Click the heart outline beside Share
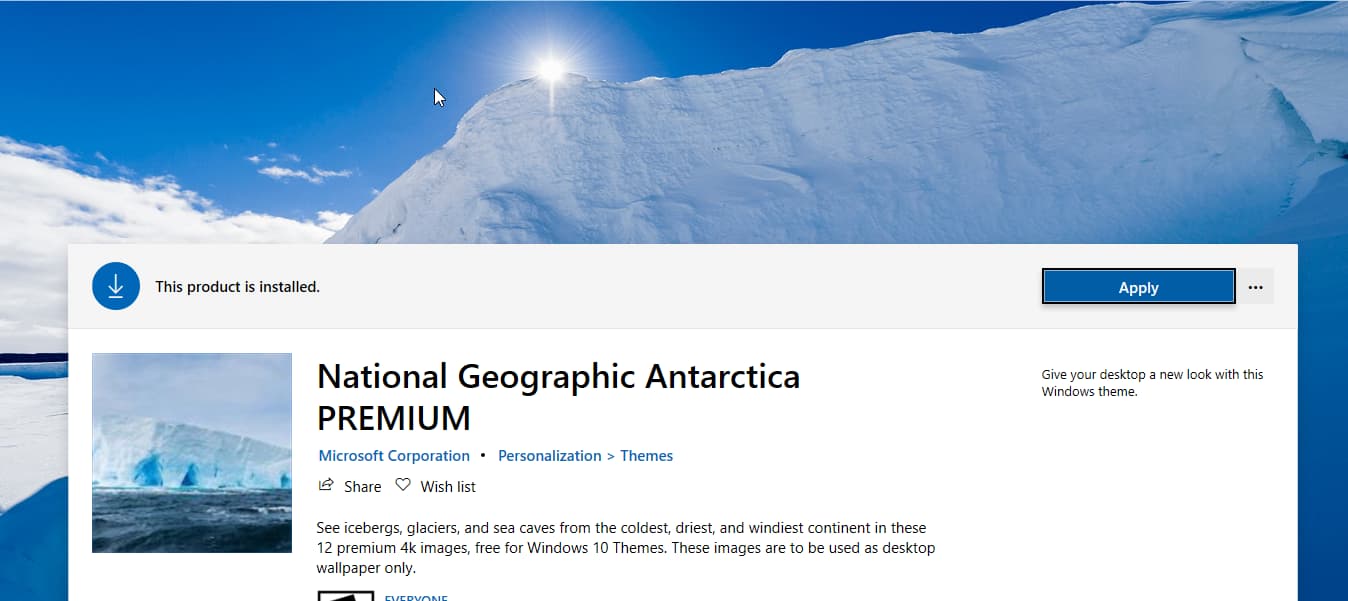Viewport: 1348px width, 601px height. point(402,484)
